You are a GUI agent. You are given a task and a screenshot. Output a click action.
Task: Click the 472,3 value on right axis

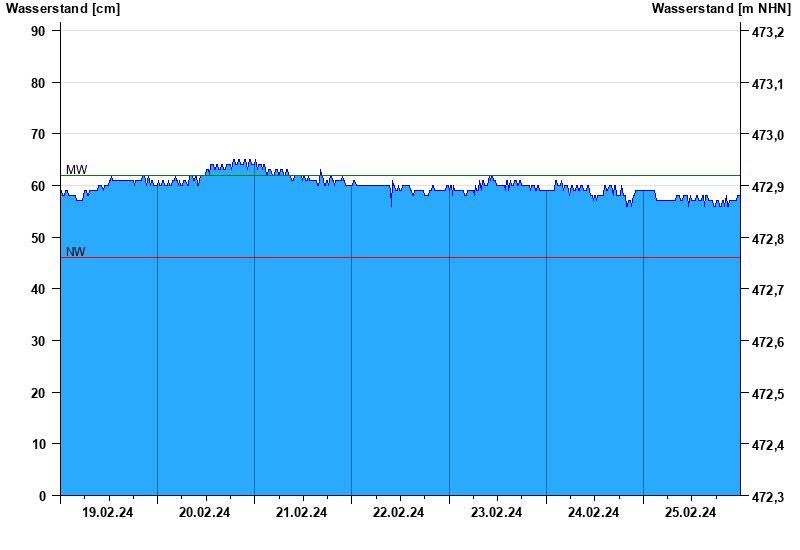click(x=768, y=497)
